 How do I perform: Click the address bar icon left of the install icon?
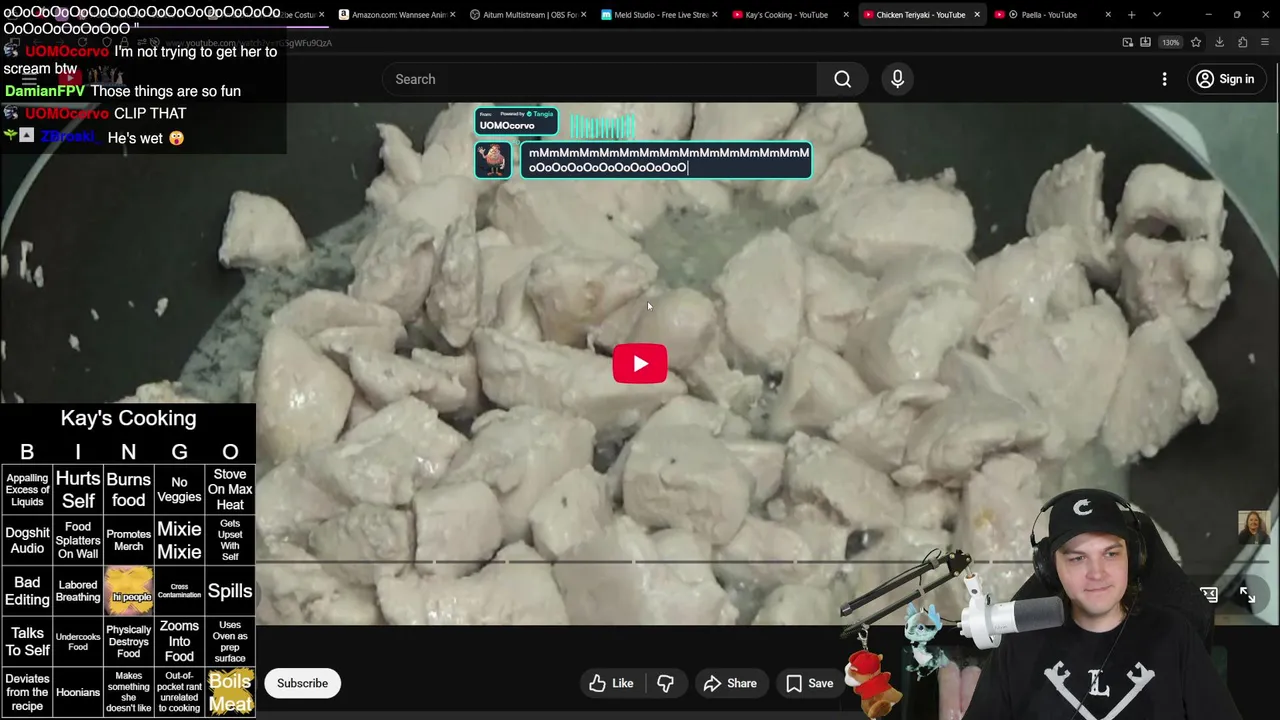[1128, 43]
